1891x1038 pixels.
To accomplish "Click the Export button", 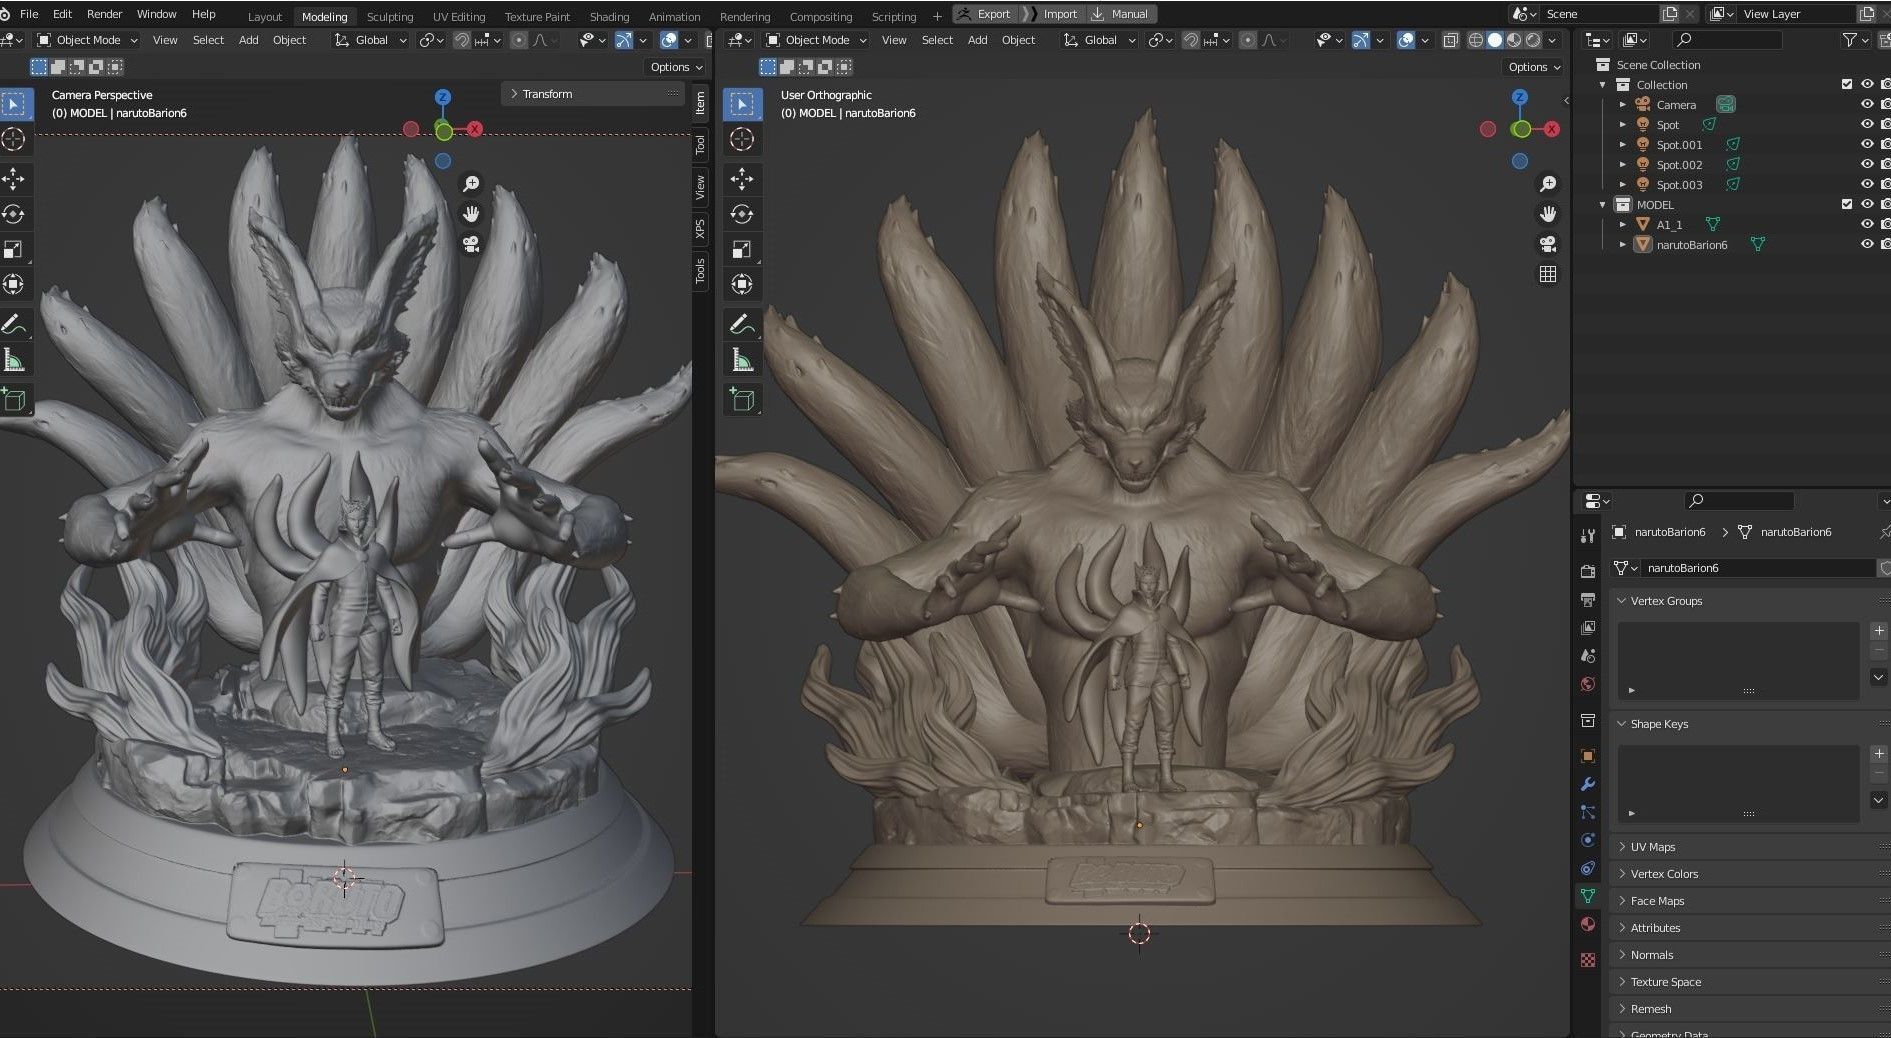I will coord(985,14).
